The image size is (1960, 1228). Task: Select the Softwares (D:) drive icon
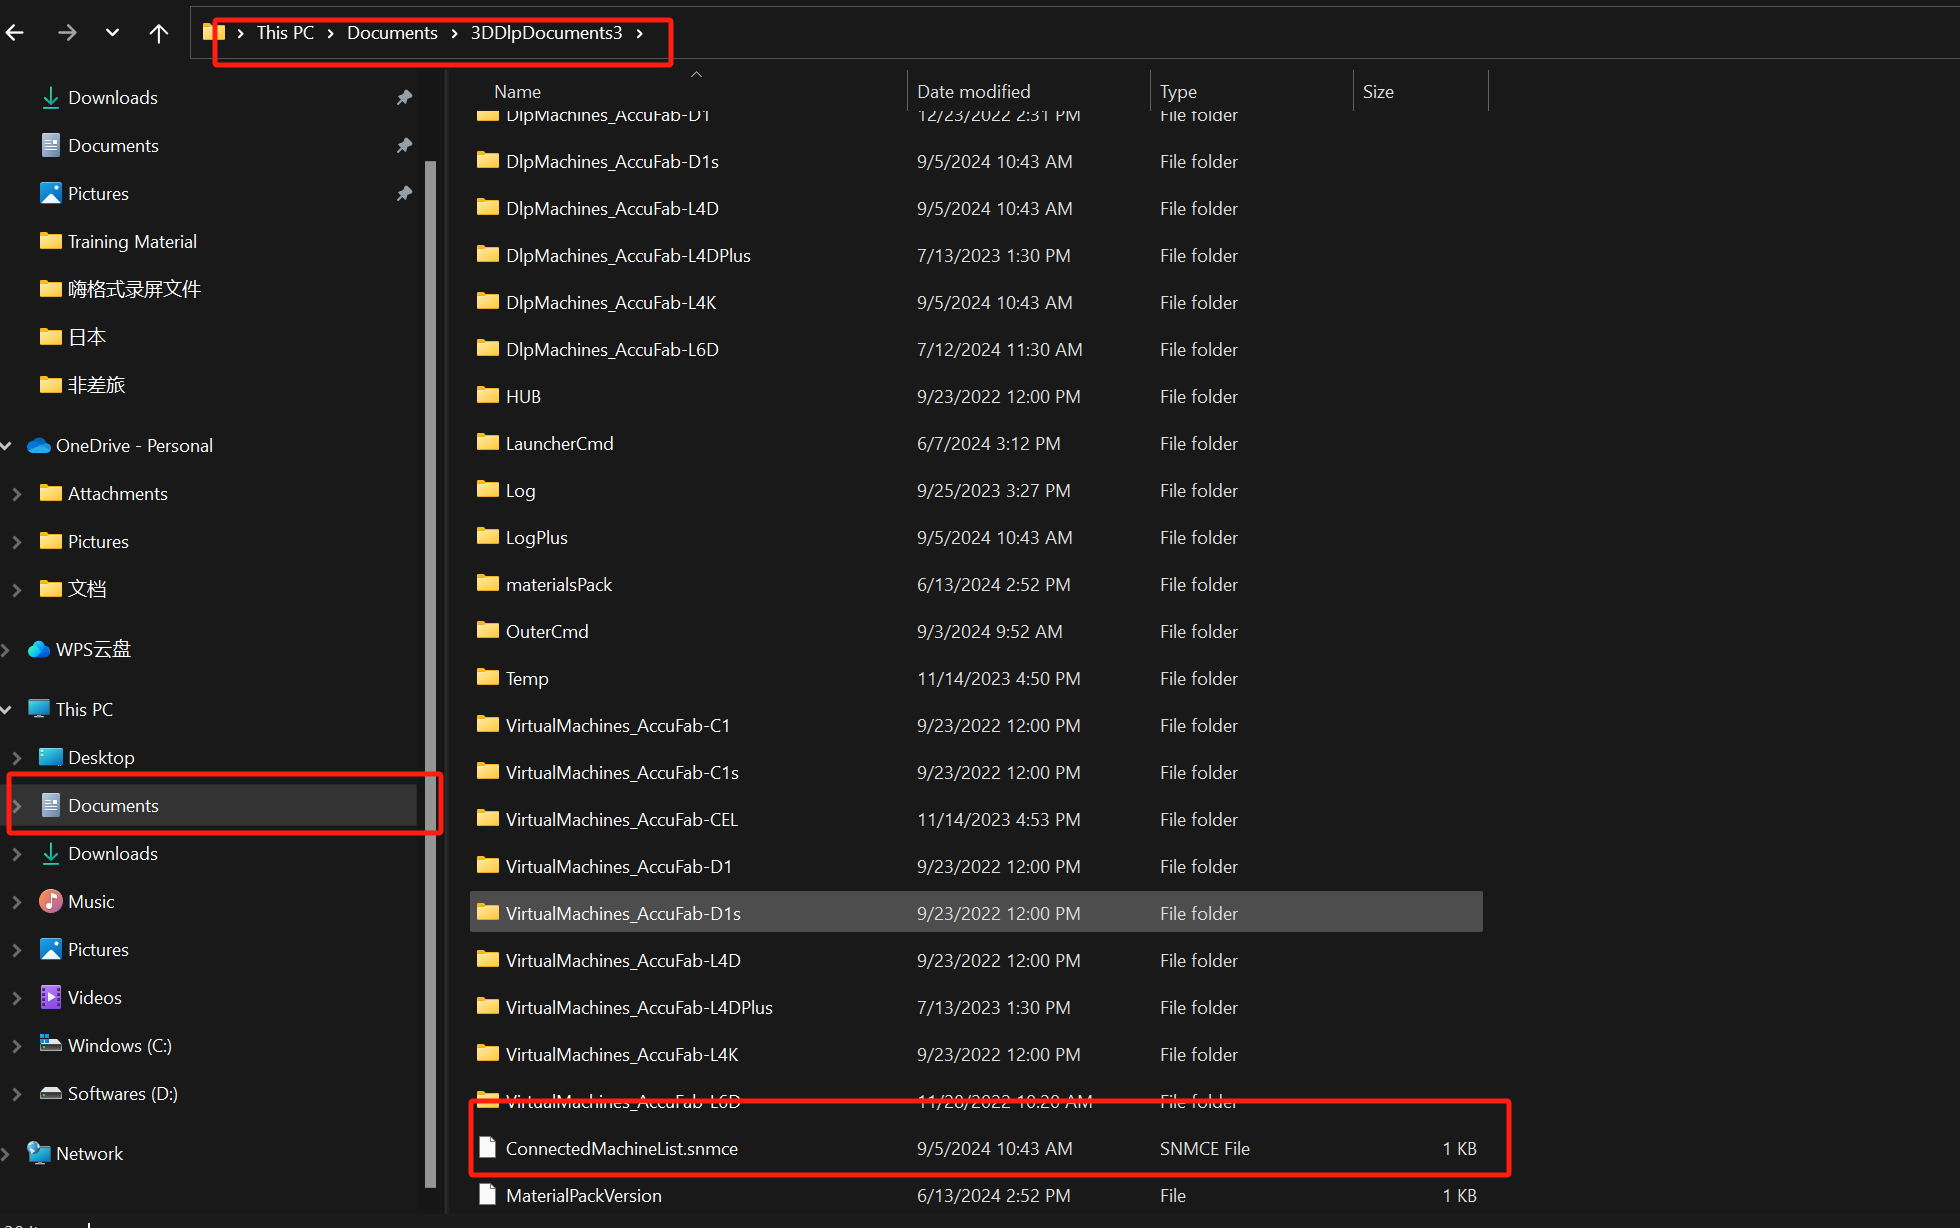tap(50, 1094)
